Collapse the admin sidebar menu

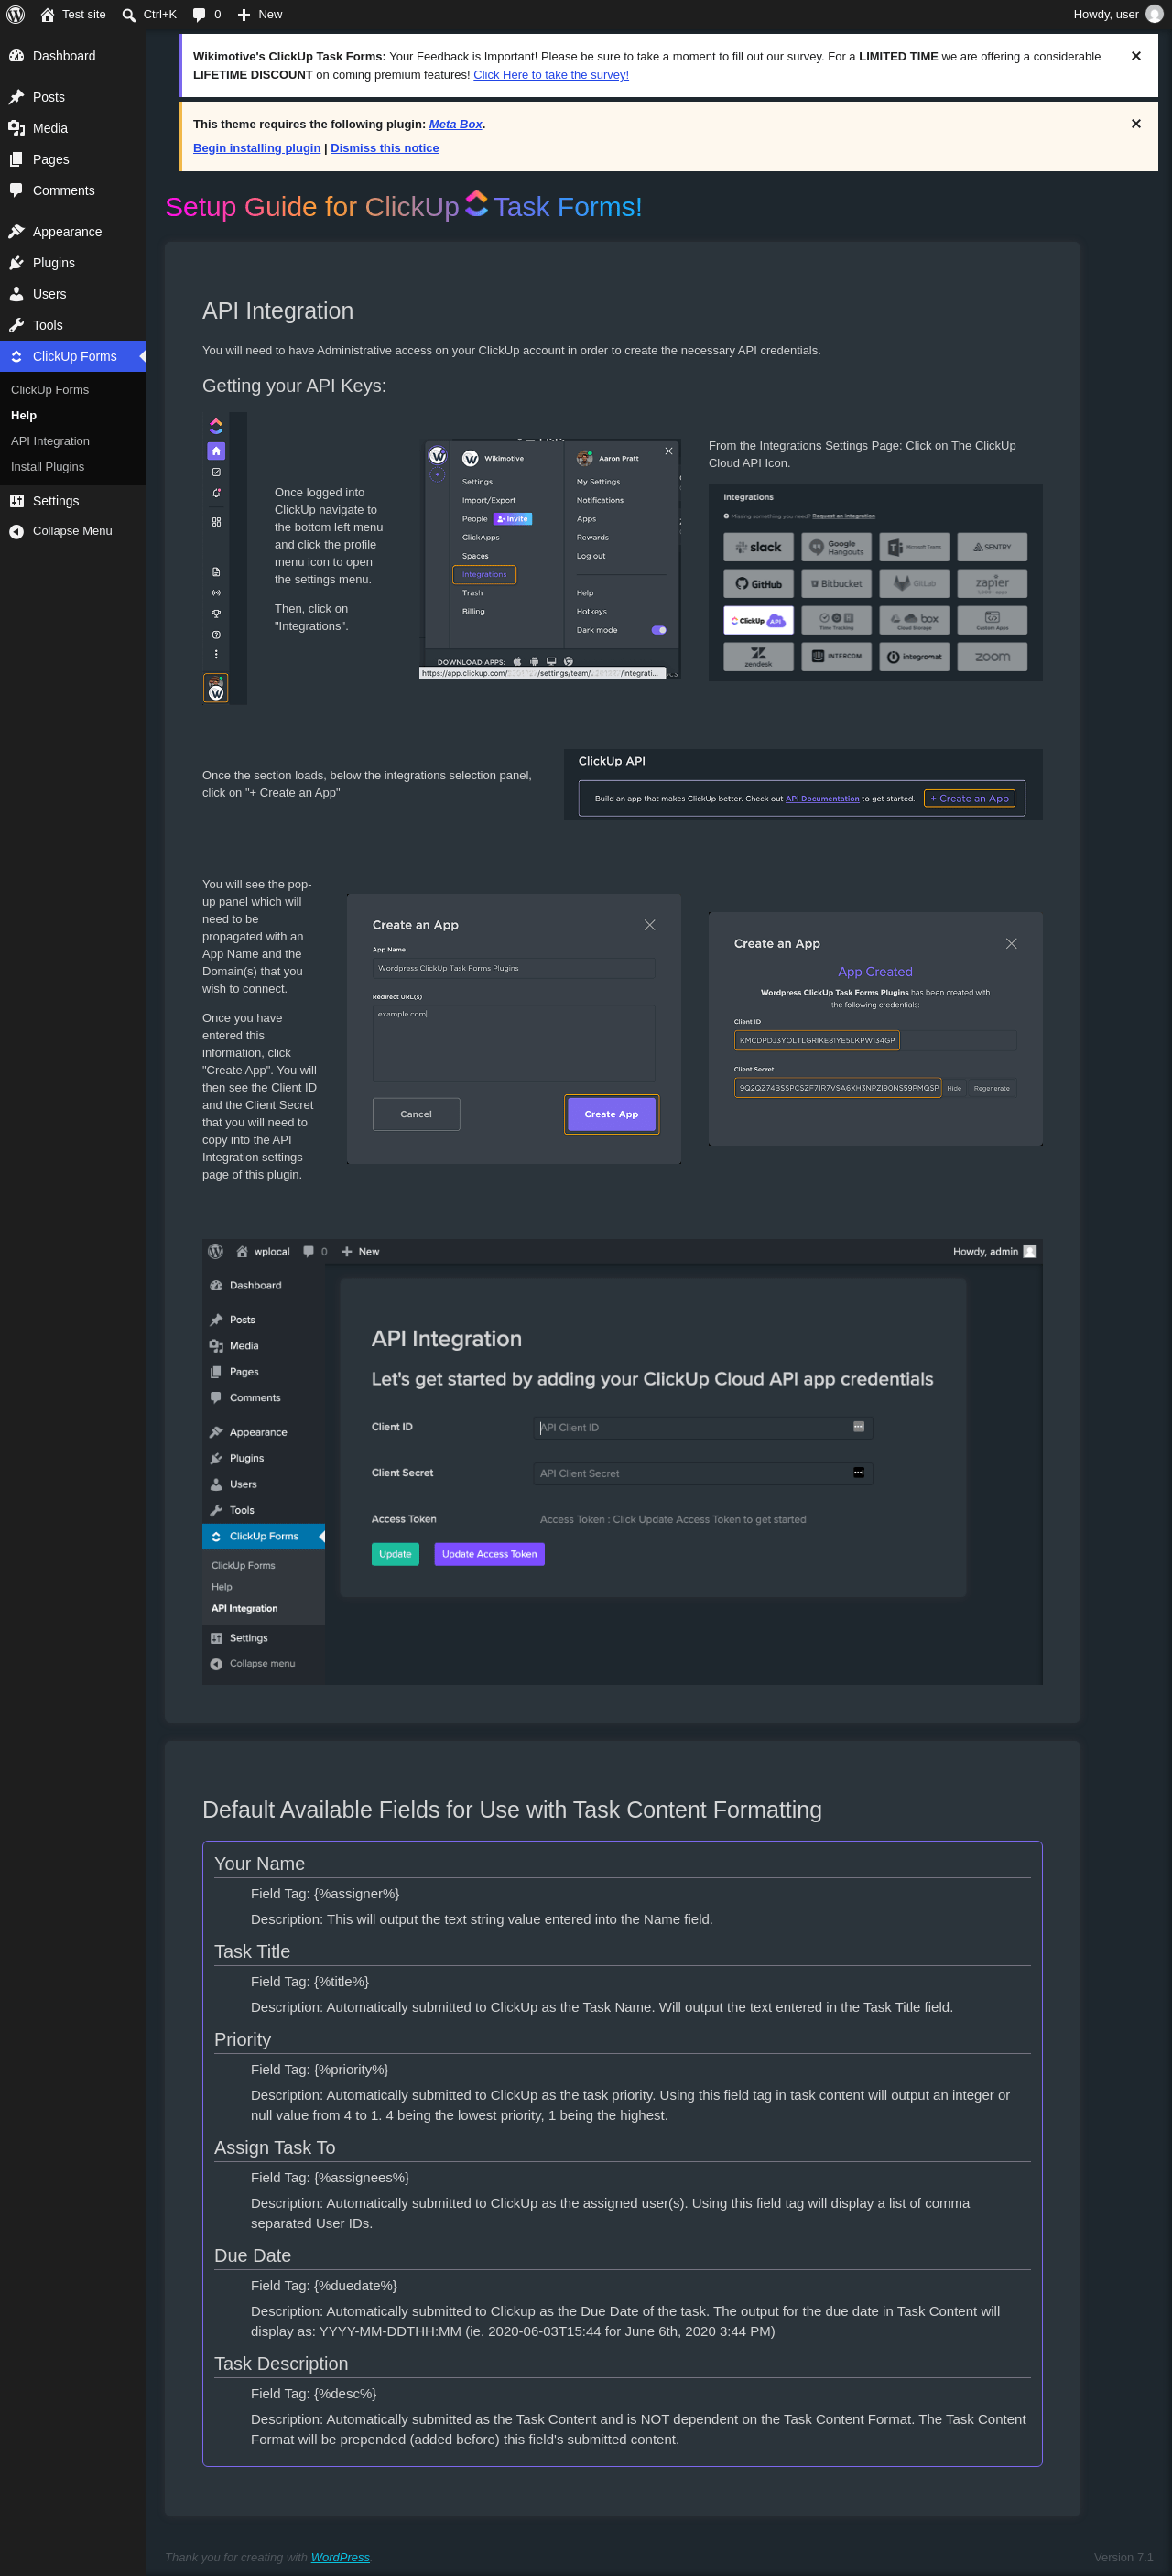pos(73,531)
